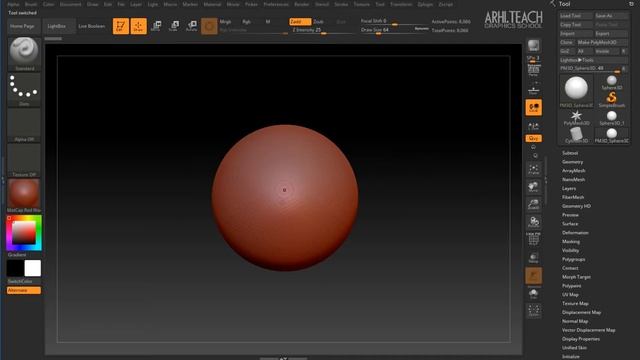This screenshot has width=640, height=360.
Task: Activate the Draw mode button
Action: pos(138,26)
